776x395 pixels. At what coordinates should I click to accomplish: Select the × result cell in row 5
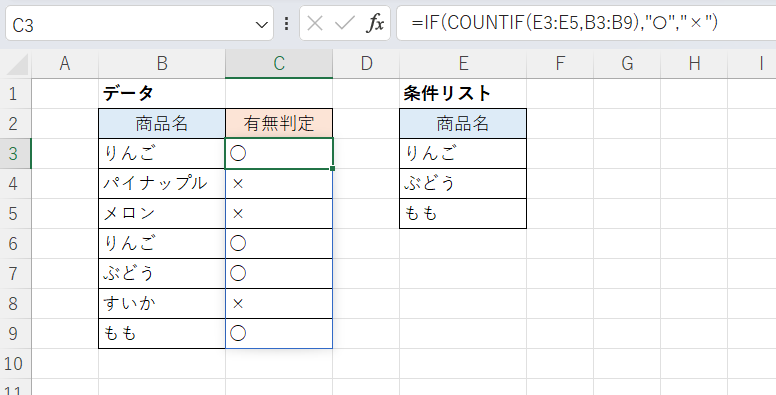point(279,213)
